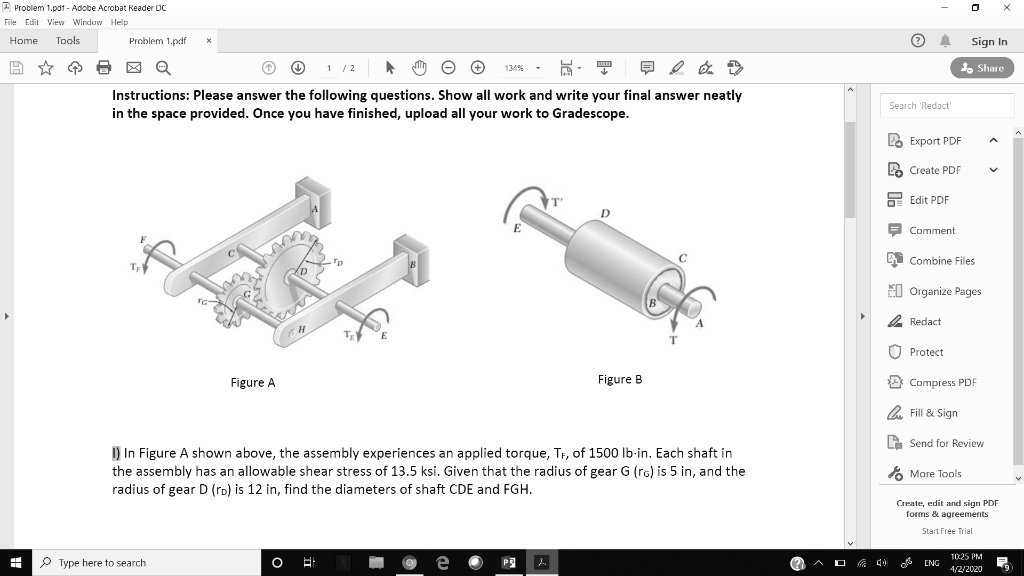This screenshot has height=576, width=1024.
Task: Open the Edit menu
Action: (x=31, y=21)
